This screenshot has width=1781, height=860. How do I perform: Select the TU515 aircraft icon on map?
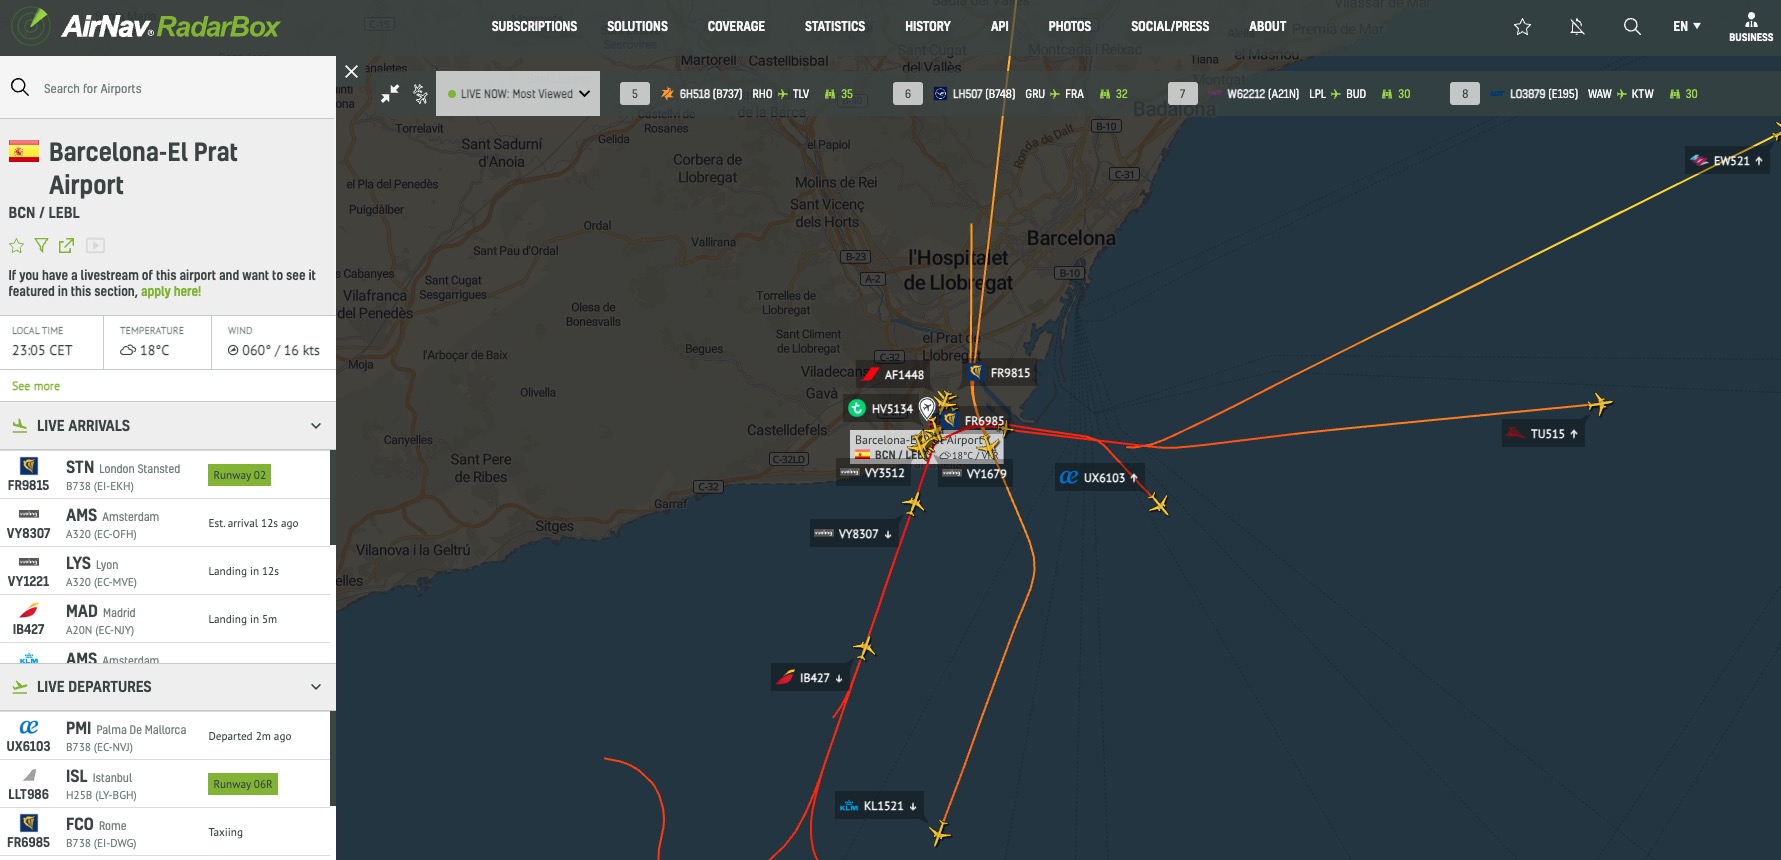coord(1600,404)
